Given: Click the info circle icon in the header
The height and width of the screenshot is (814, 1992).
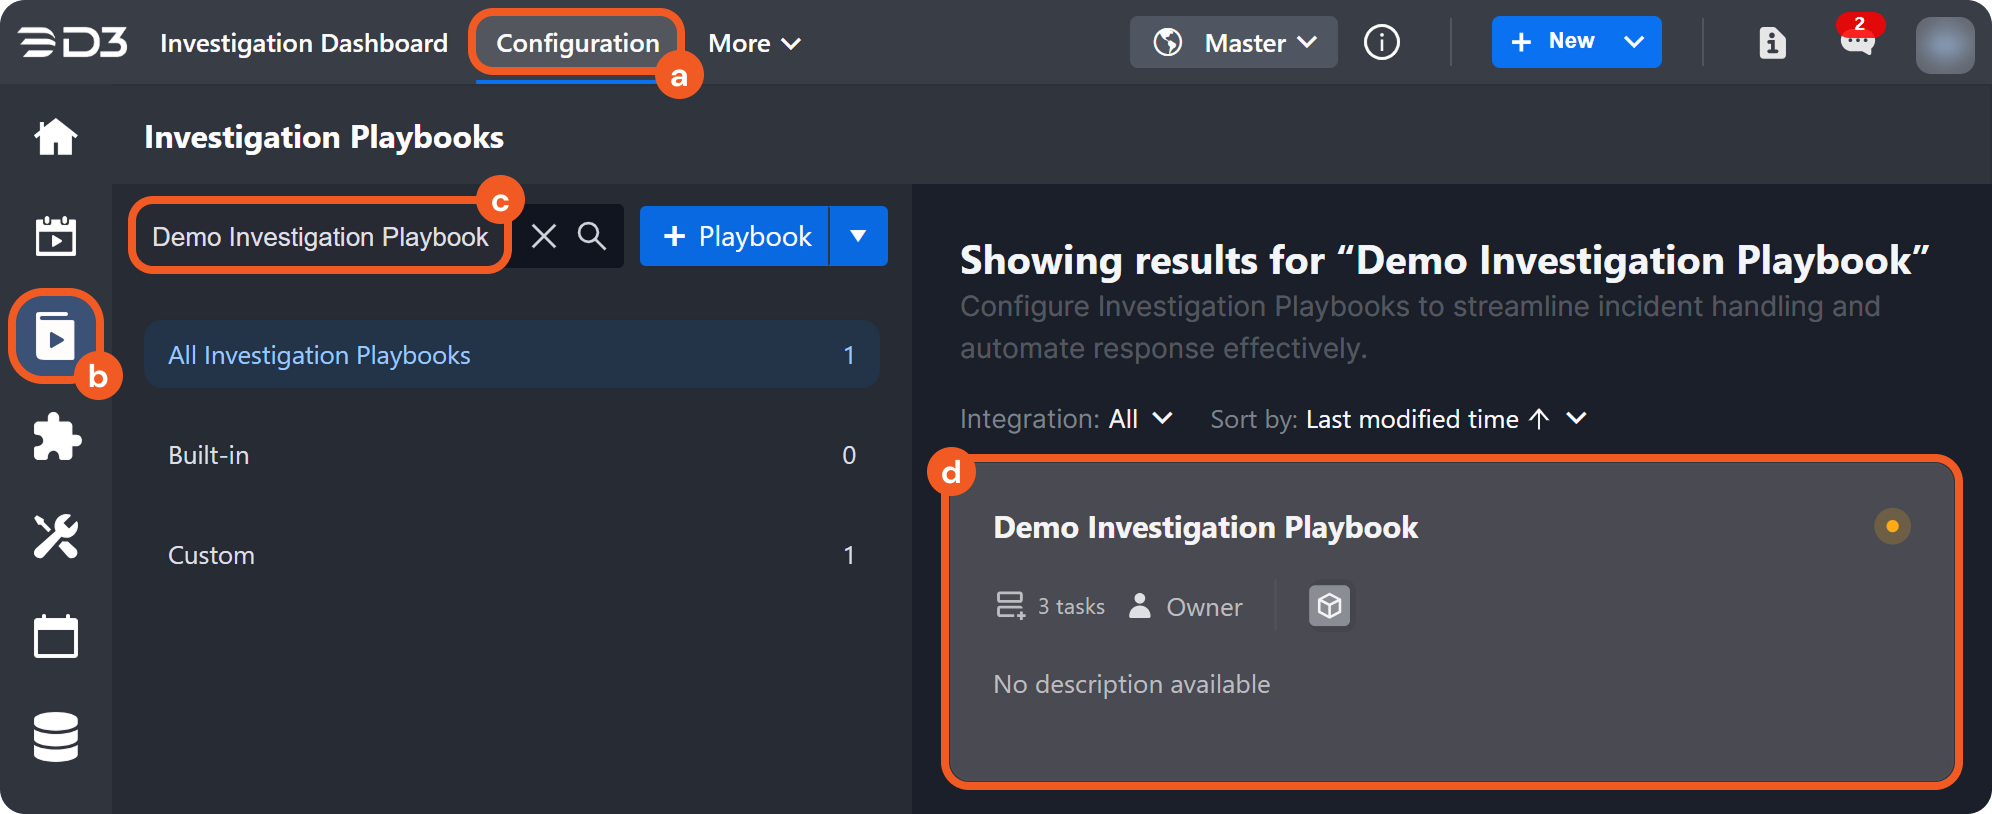Looking at the screenshot, I should (1381, 43).
